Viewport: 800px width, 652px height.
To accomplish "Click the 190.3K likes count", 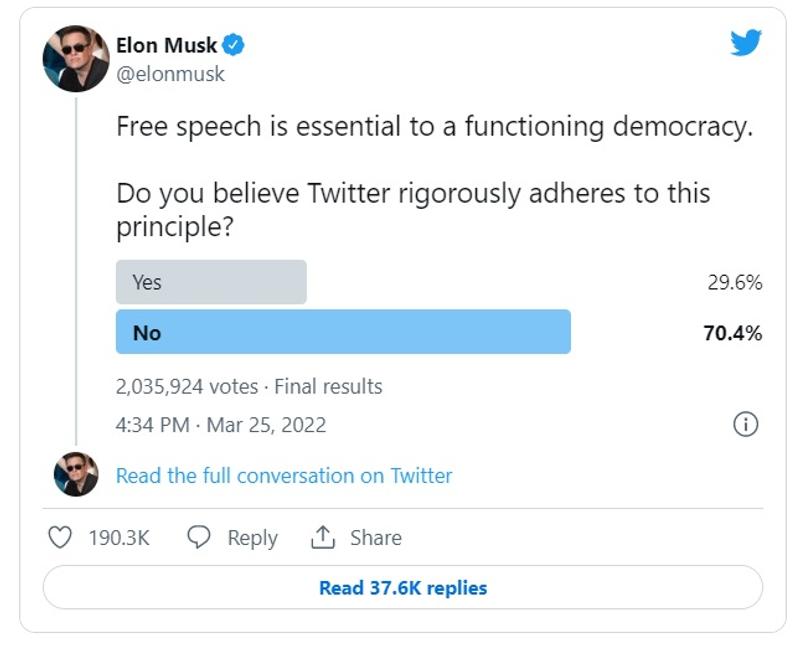I will point(119,538).
